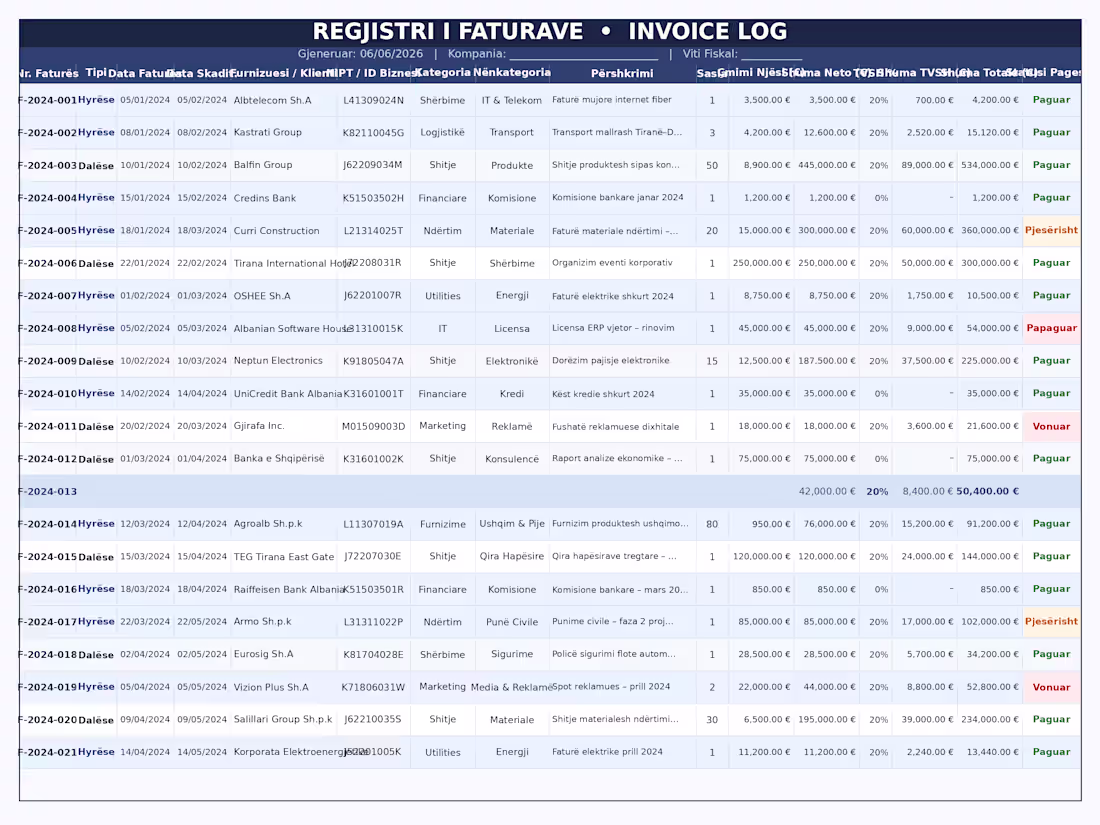Select bold total 50,400.00 €

point(988,491)
